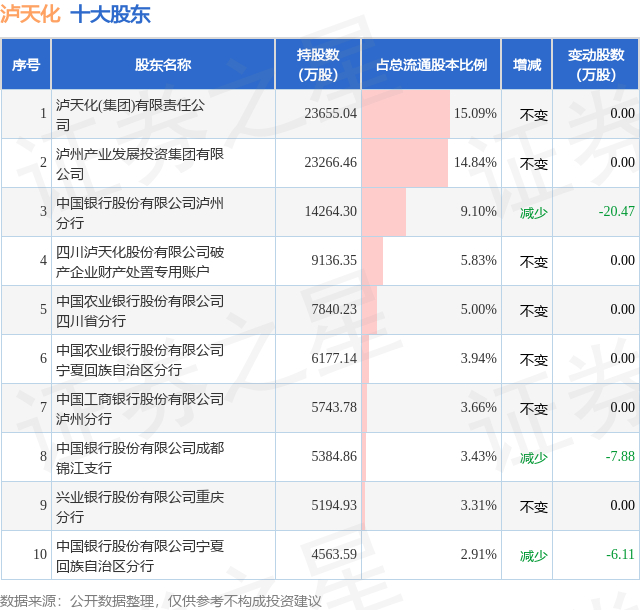Click the green 减少 label in row 3
This screenshot has height=610, width=640.
coord(534,212)
